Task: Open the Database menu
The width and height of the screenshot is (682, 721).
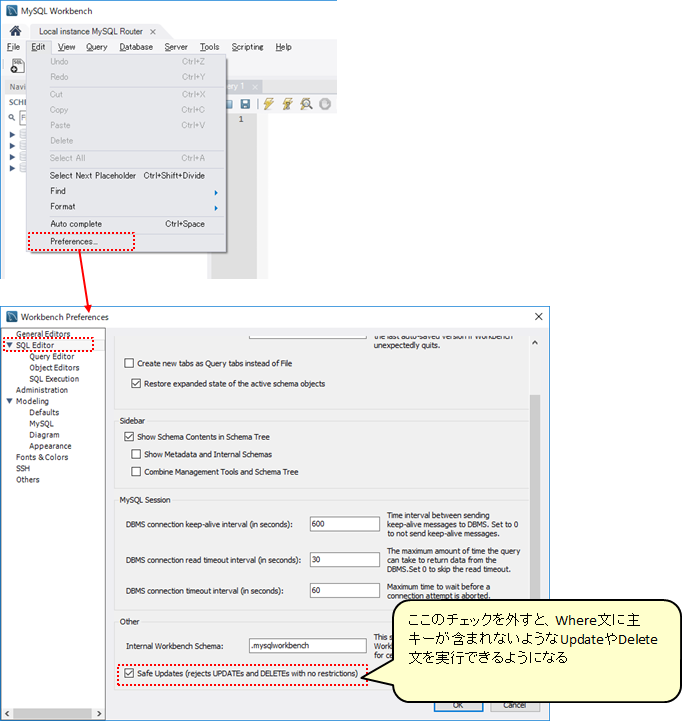Action: (136, 47)
